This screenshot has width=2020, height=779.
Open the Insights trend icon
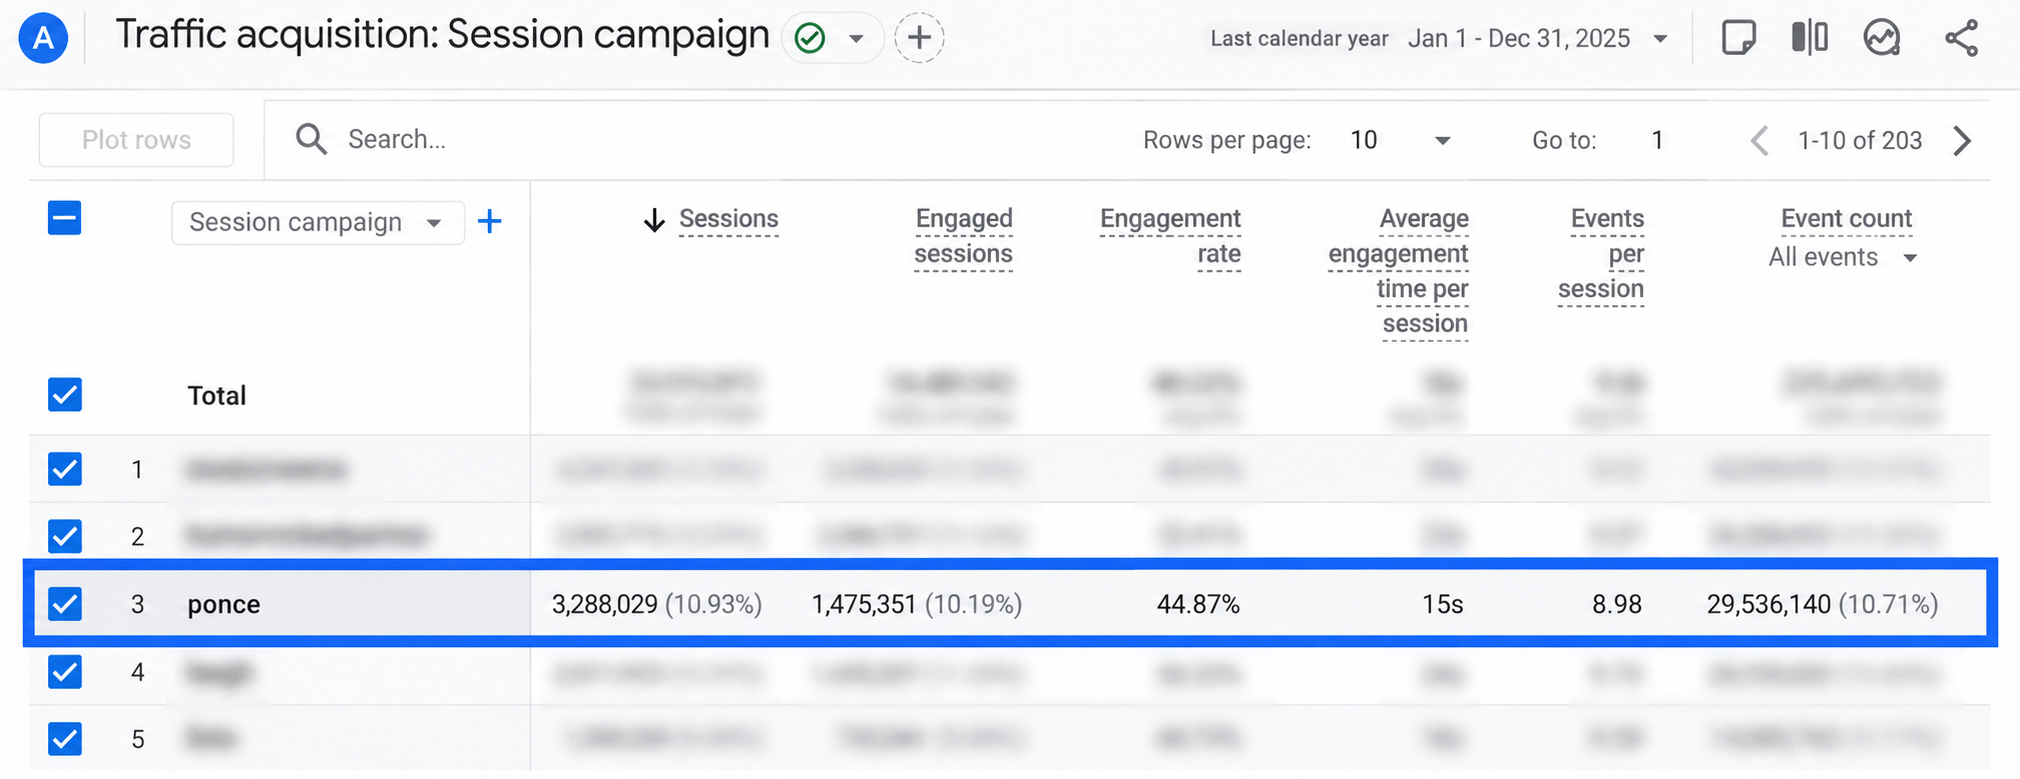pos(1882,38)
